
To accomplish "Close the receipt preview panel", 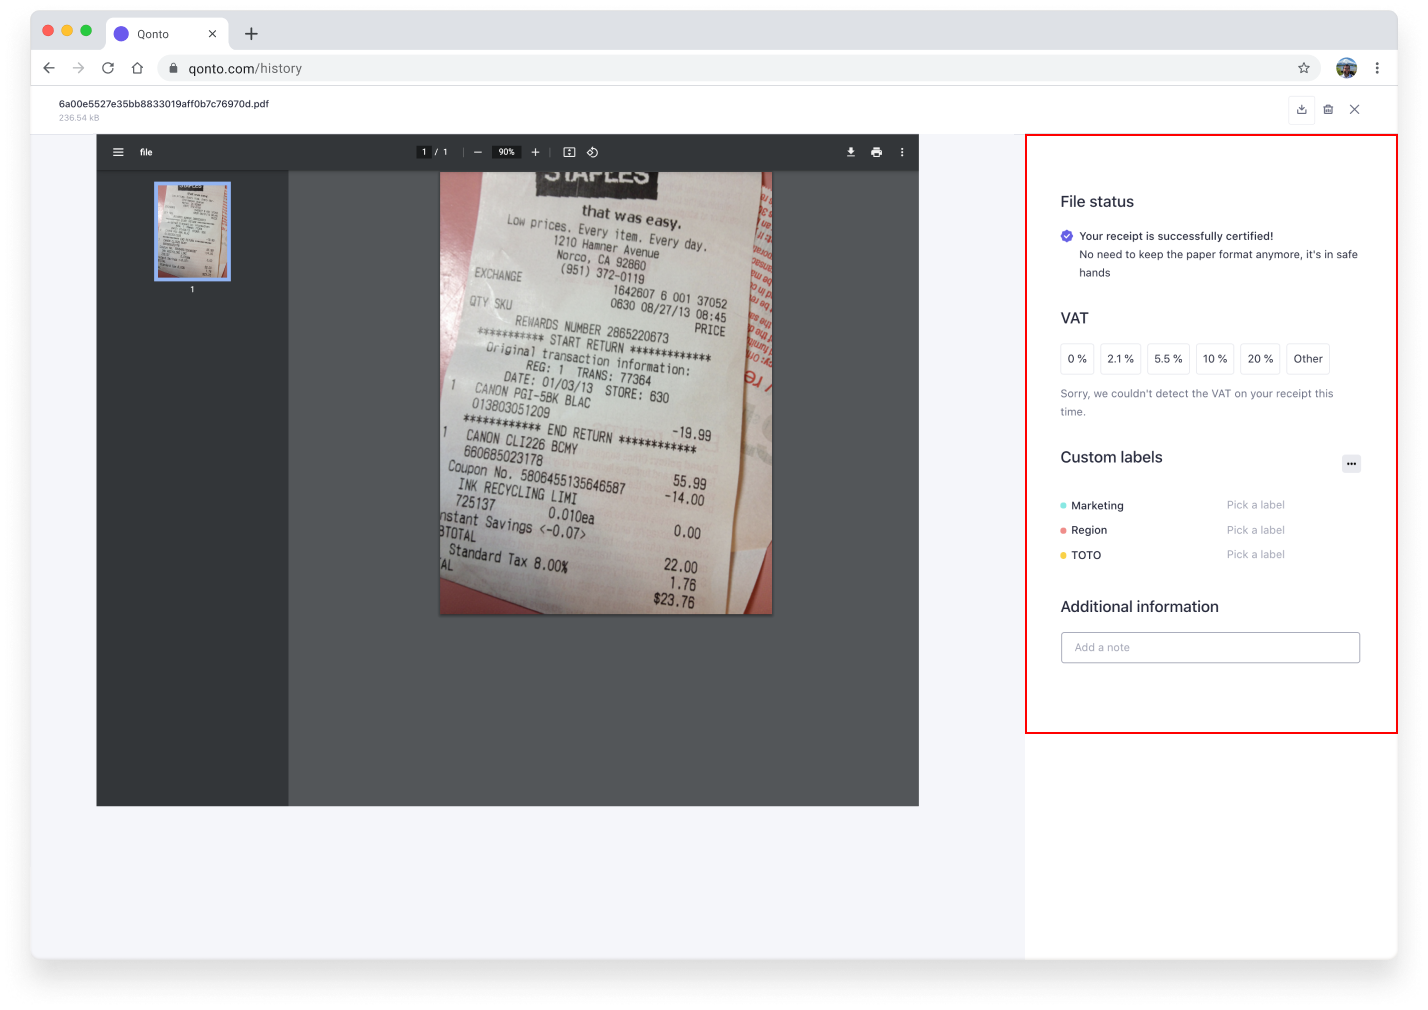I will tap(1355, 110).
